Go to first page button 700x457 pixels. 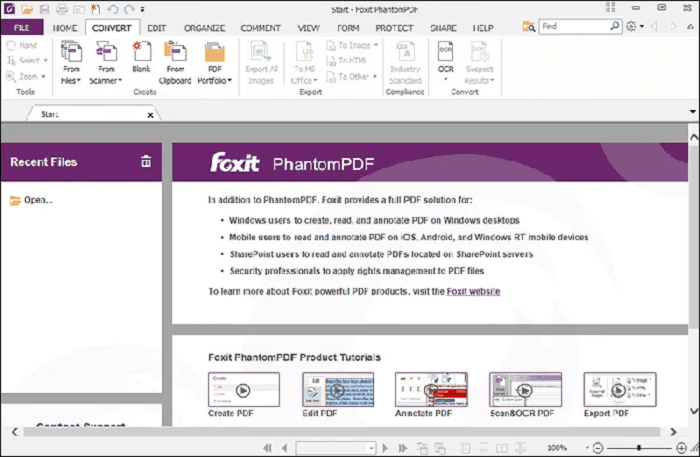click(267, 448)
